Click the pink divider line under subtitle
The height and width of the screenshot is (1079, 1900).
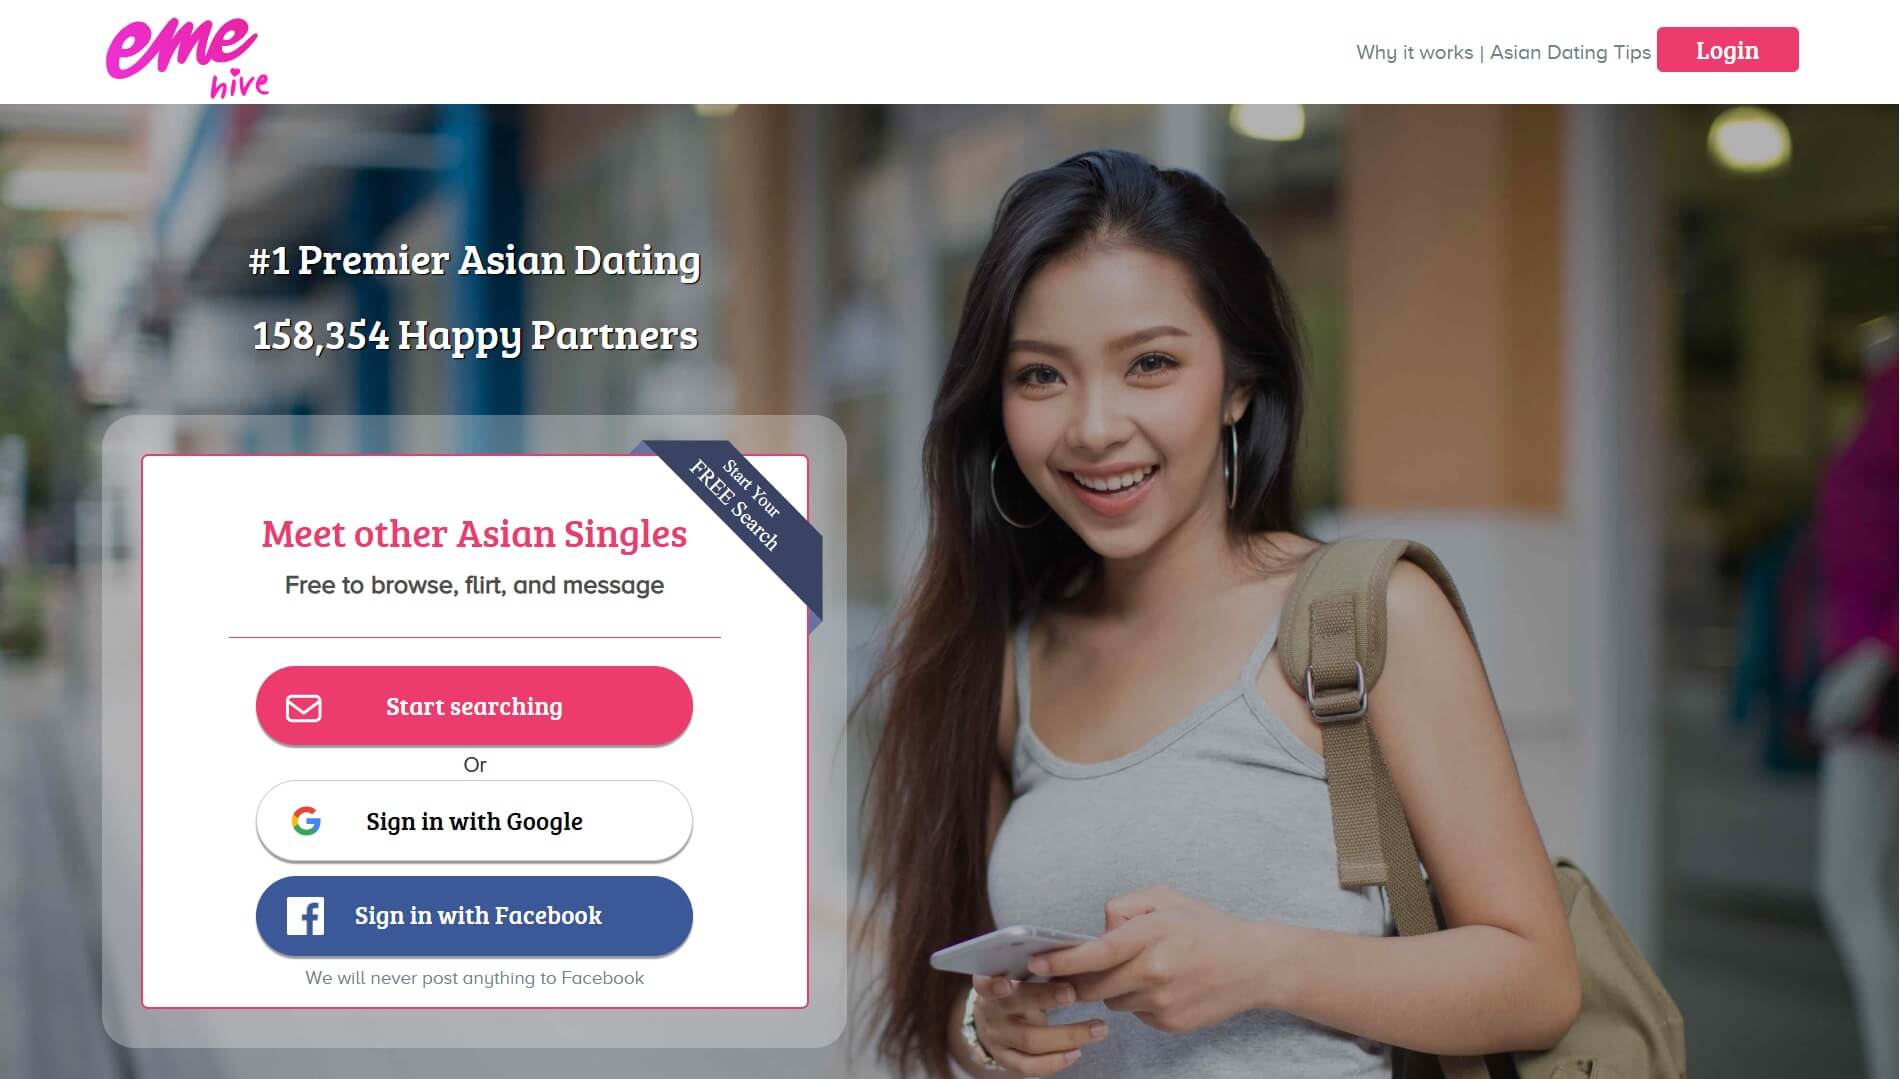(474, 637)
